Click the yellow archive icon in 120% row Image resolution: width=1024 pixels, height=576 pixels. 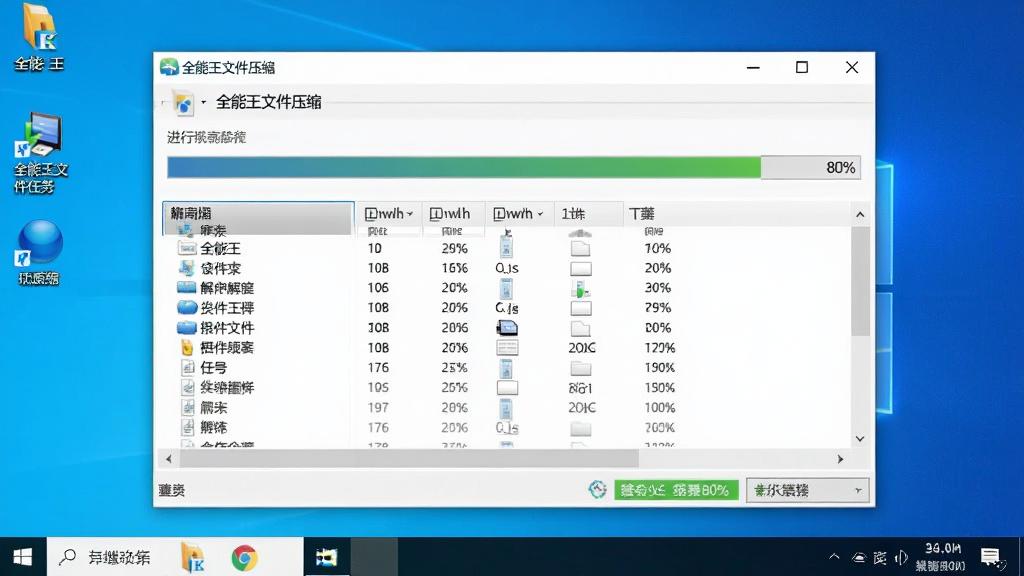(x=187, y=347)
